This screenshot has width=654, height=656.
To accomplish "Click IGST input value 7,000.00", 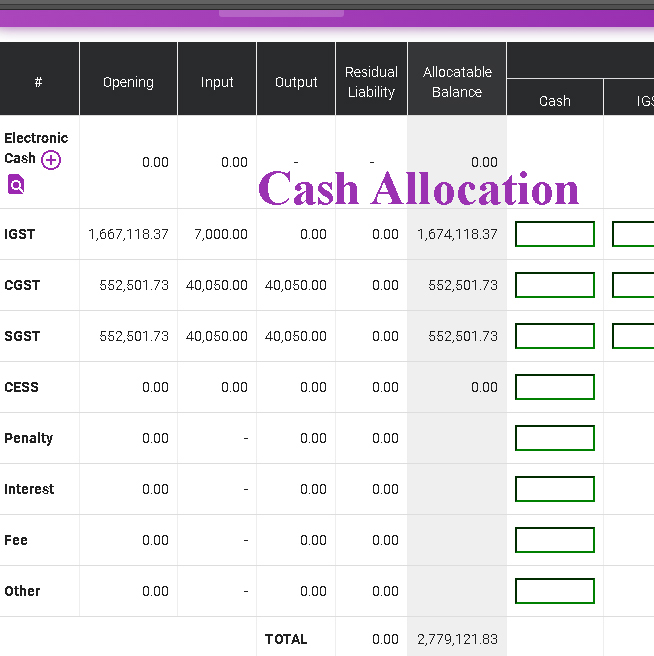I will tap(221, 234).
